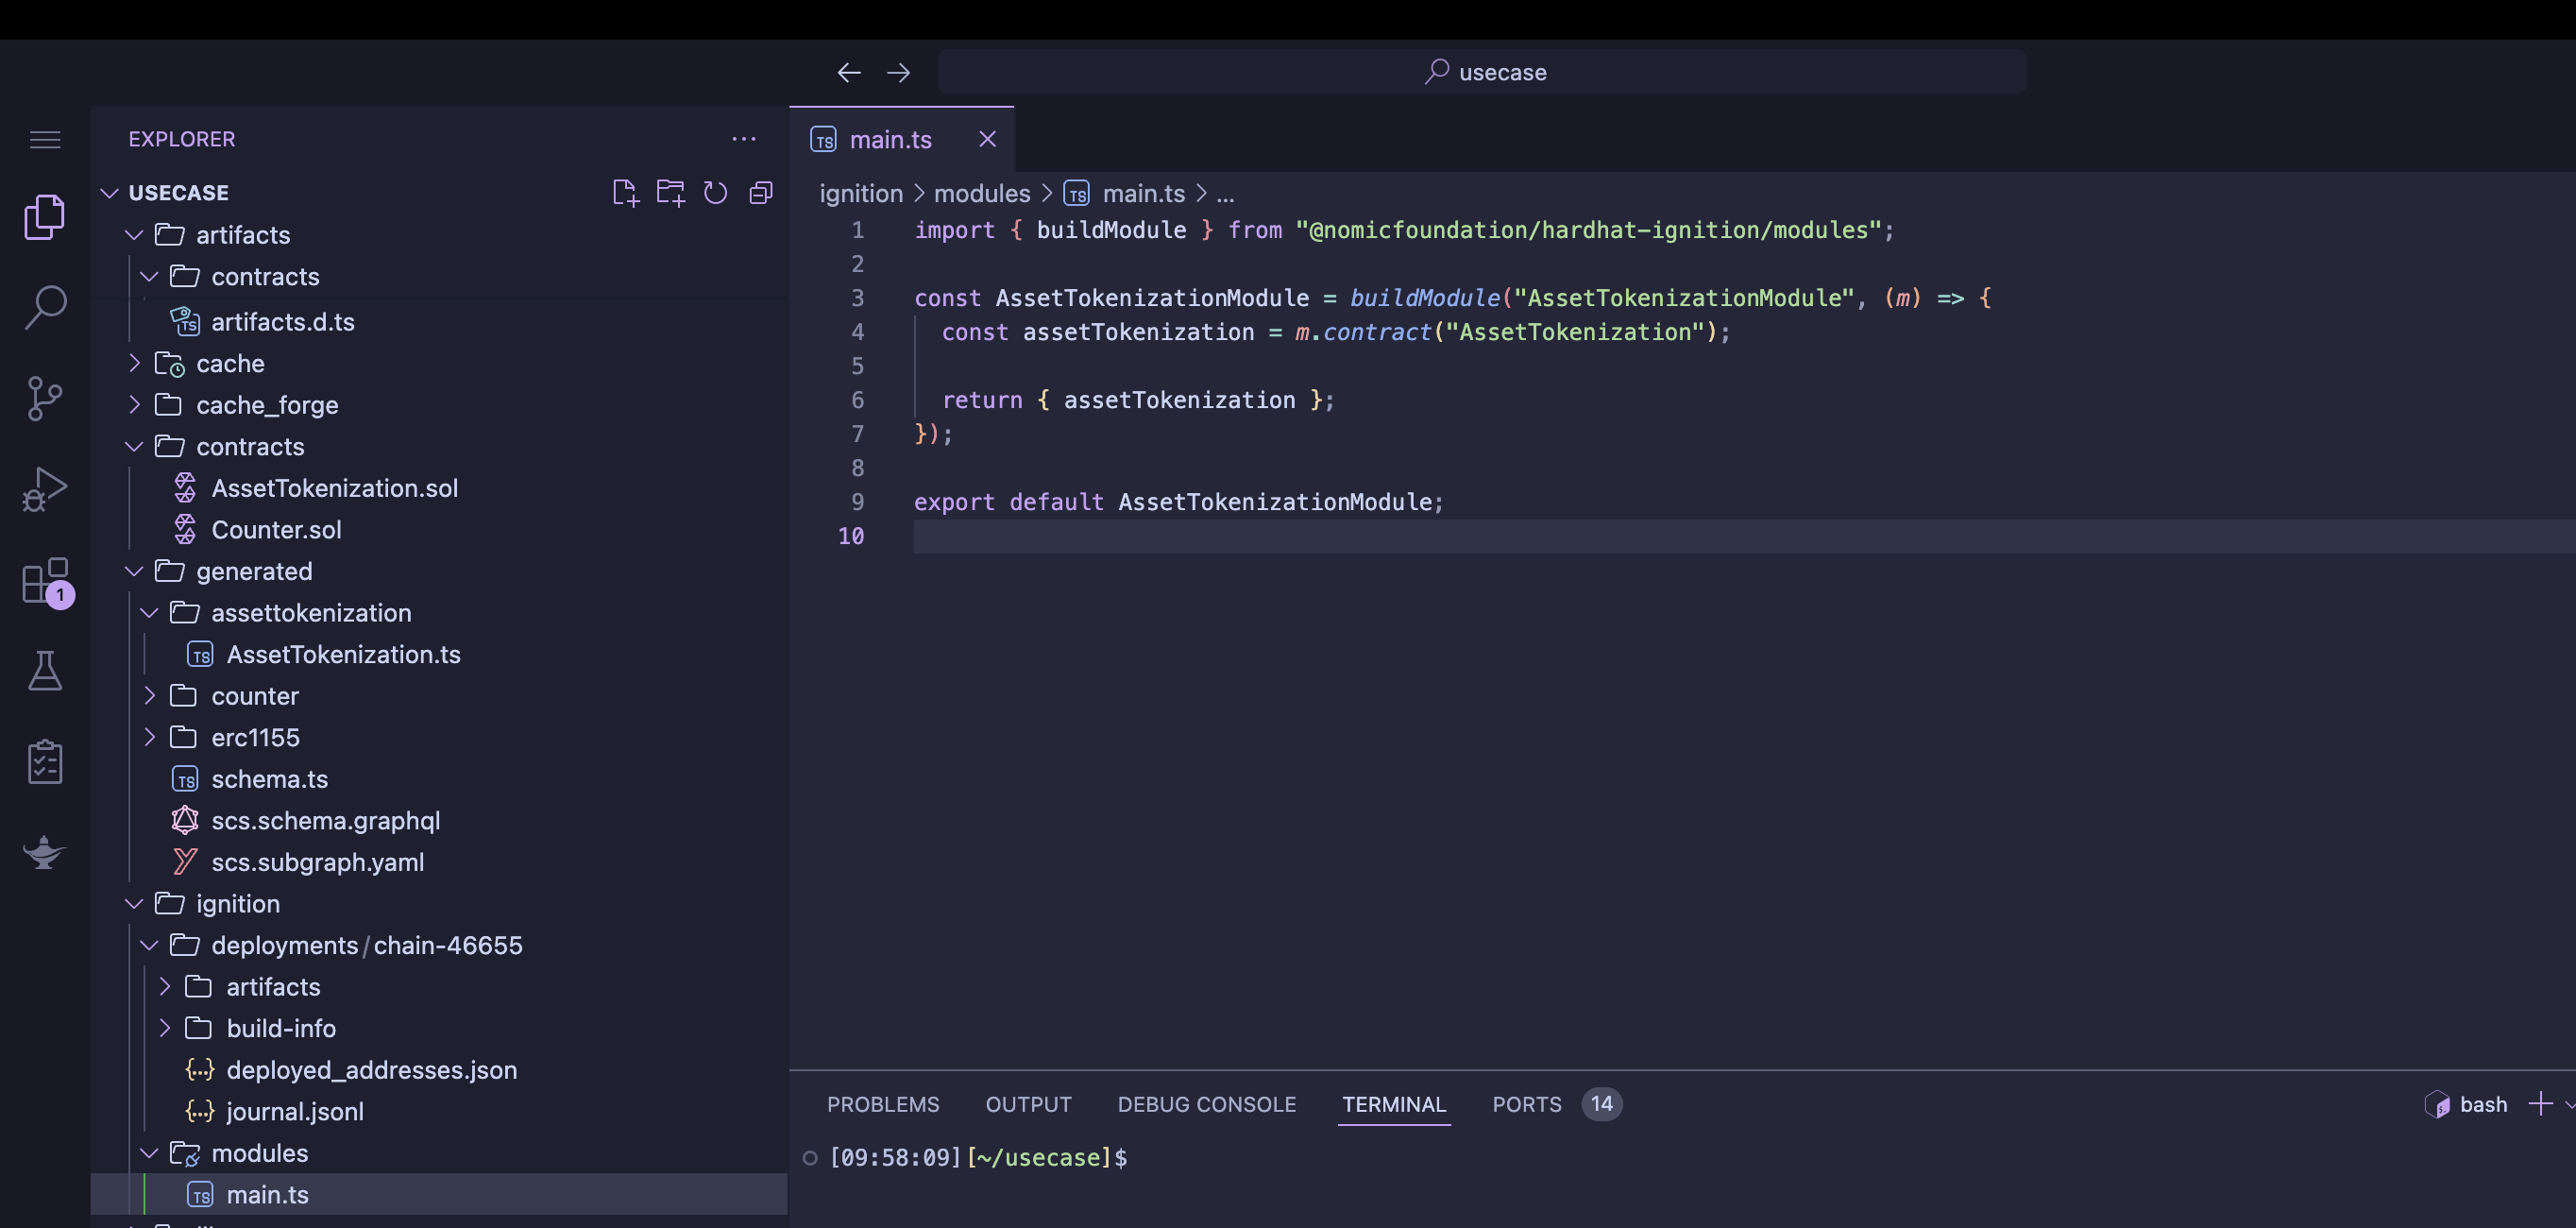Click the modules breadcrumb segment
Screen dimensions: 2576x1228
[981, 193]
